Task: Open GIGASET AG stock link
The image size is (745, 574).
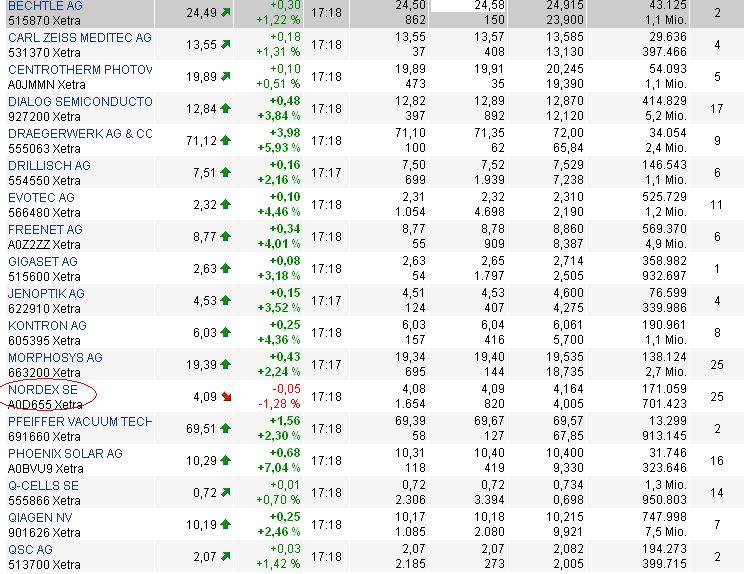Action: pos(43,262)
